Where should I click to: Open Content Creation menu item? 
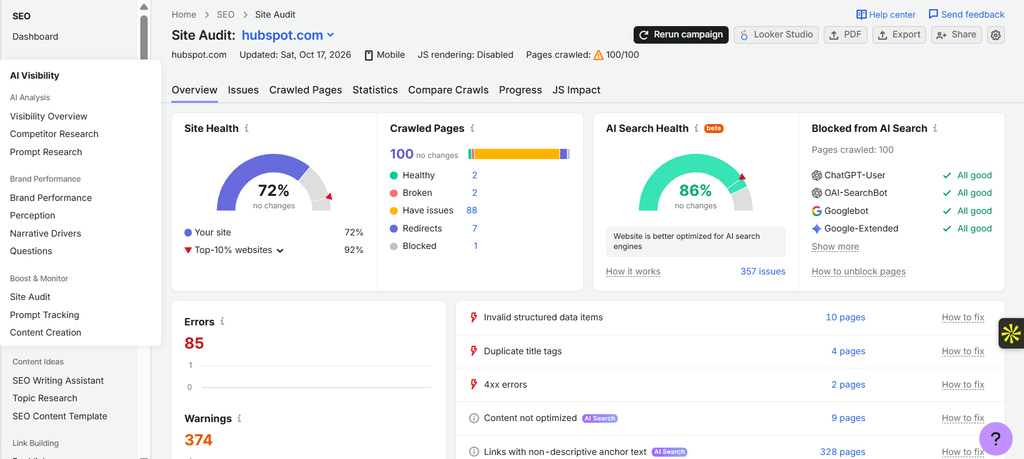pyautogui.click(x=46, y=332)
